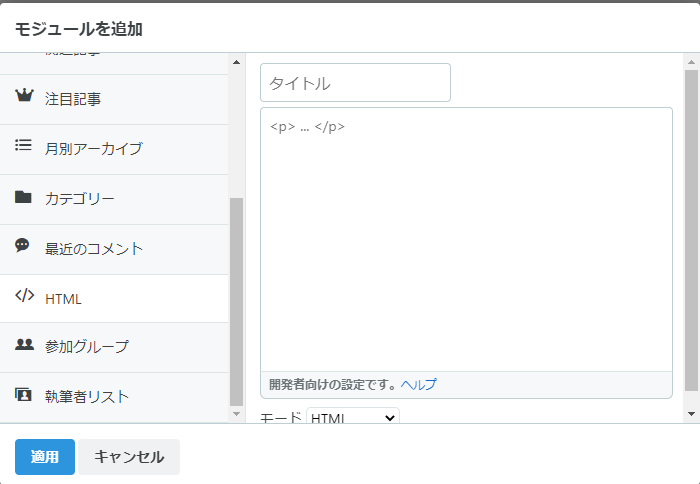Viewport: 700px width, 484px height.
Task: Click settings panel scrollbar down arrow
Action: [692, 414]
